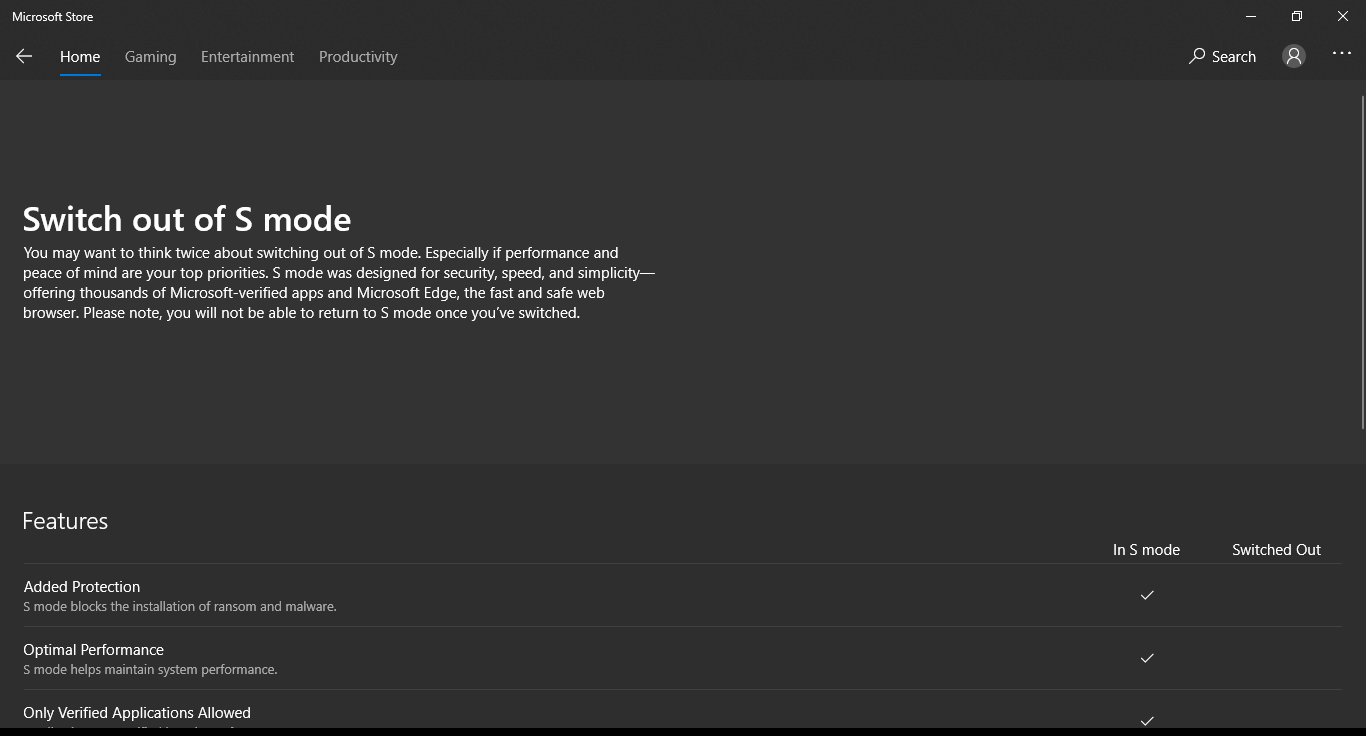1366x736 pixels.
Task: Select the 'Switched Out' column header
Action: pyautogui.click(x=1276, y=550)
